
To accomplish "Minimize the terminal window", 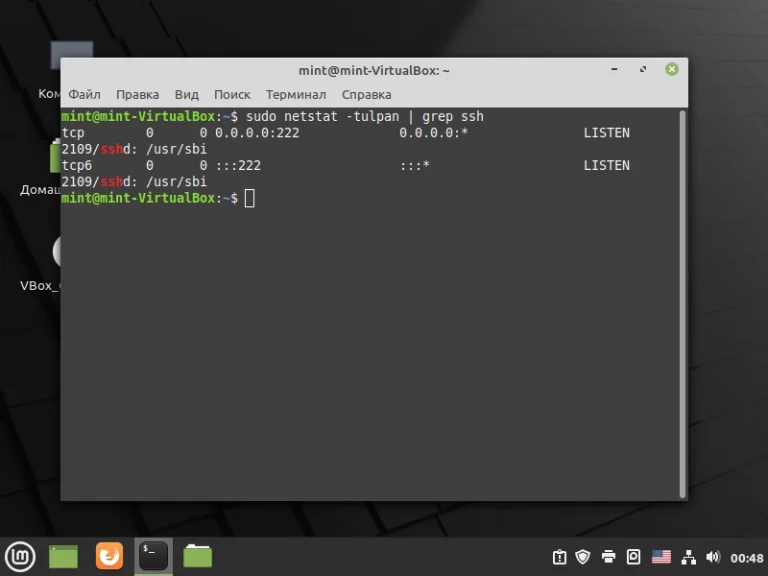I will pyautogui.click(x=614, y=70).
